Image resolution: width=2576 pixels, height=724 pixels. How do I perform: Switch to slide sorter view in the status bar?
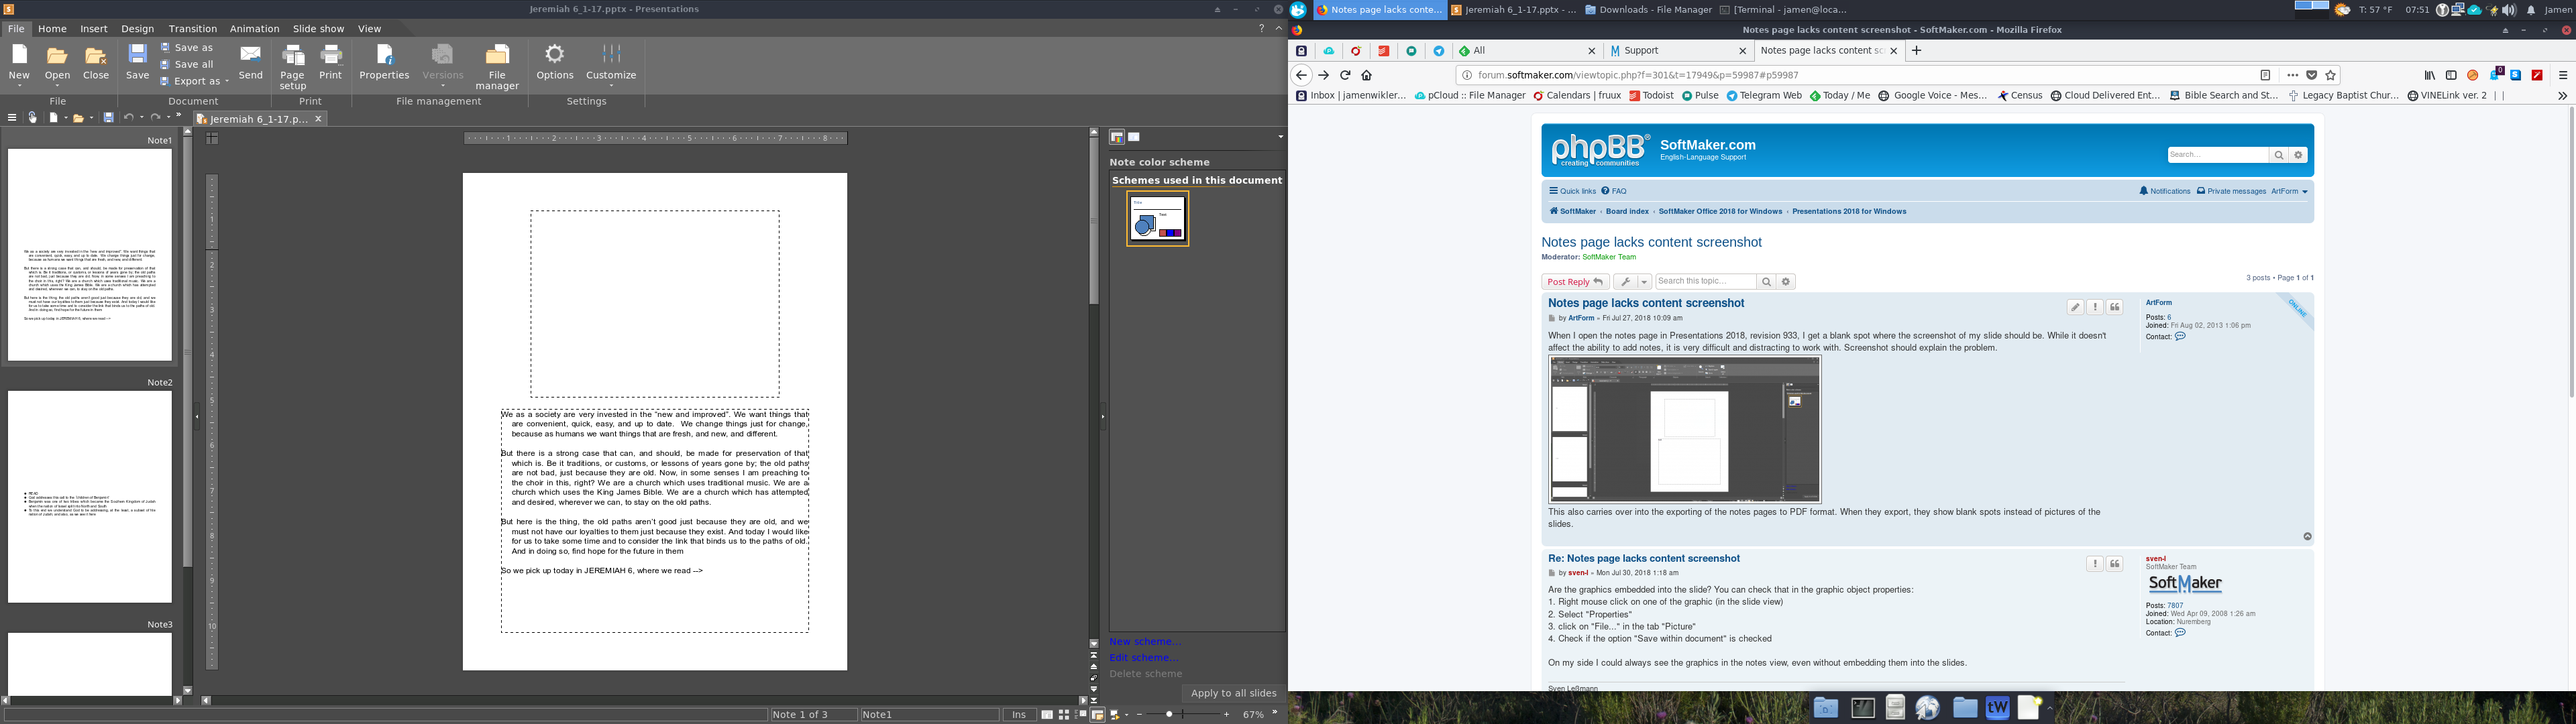[1064, 715]
